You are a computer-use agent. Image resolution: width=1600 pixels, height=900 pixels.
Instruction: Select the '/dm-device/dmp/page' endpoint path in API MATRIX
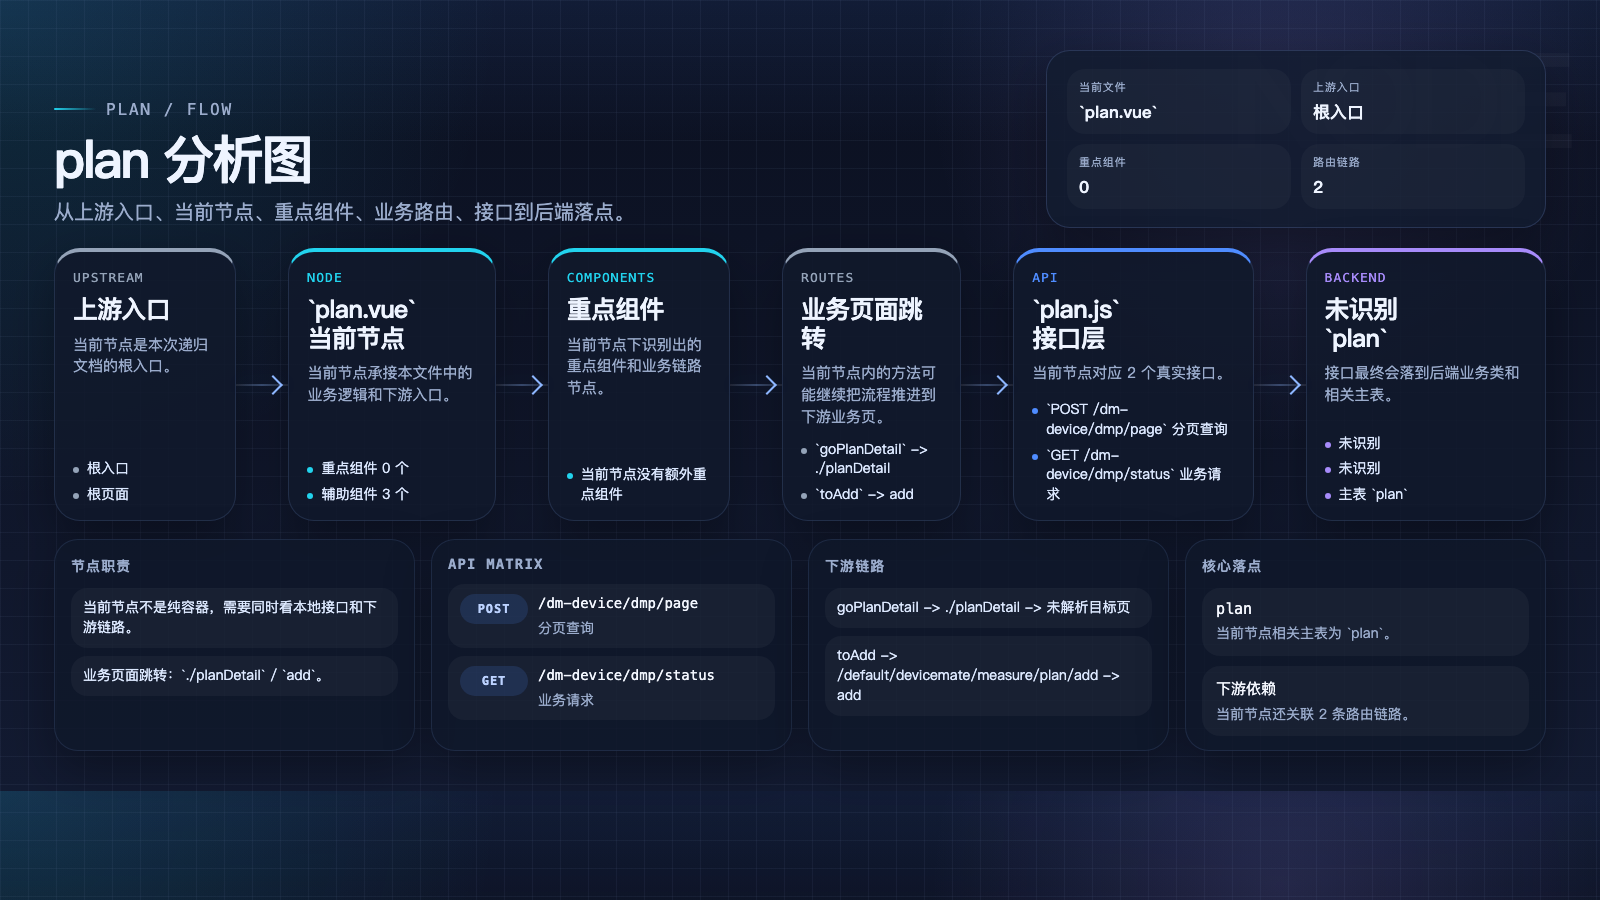click(x=618, y=603)
